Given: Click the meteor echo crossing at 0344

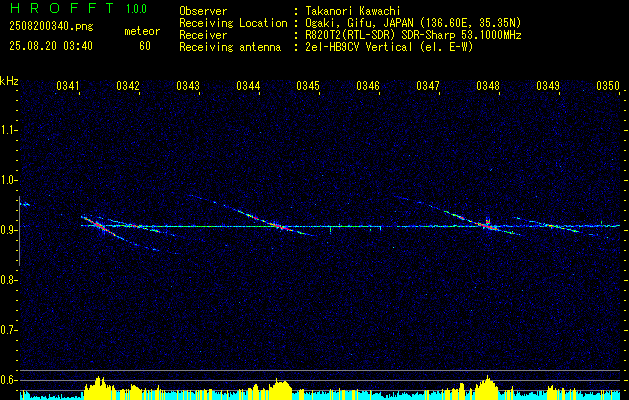Looking at the screenshot, I should pyautogui.click(x=279, y=226).
